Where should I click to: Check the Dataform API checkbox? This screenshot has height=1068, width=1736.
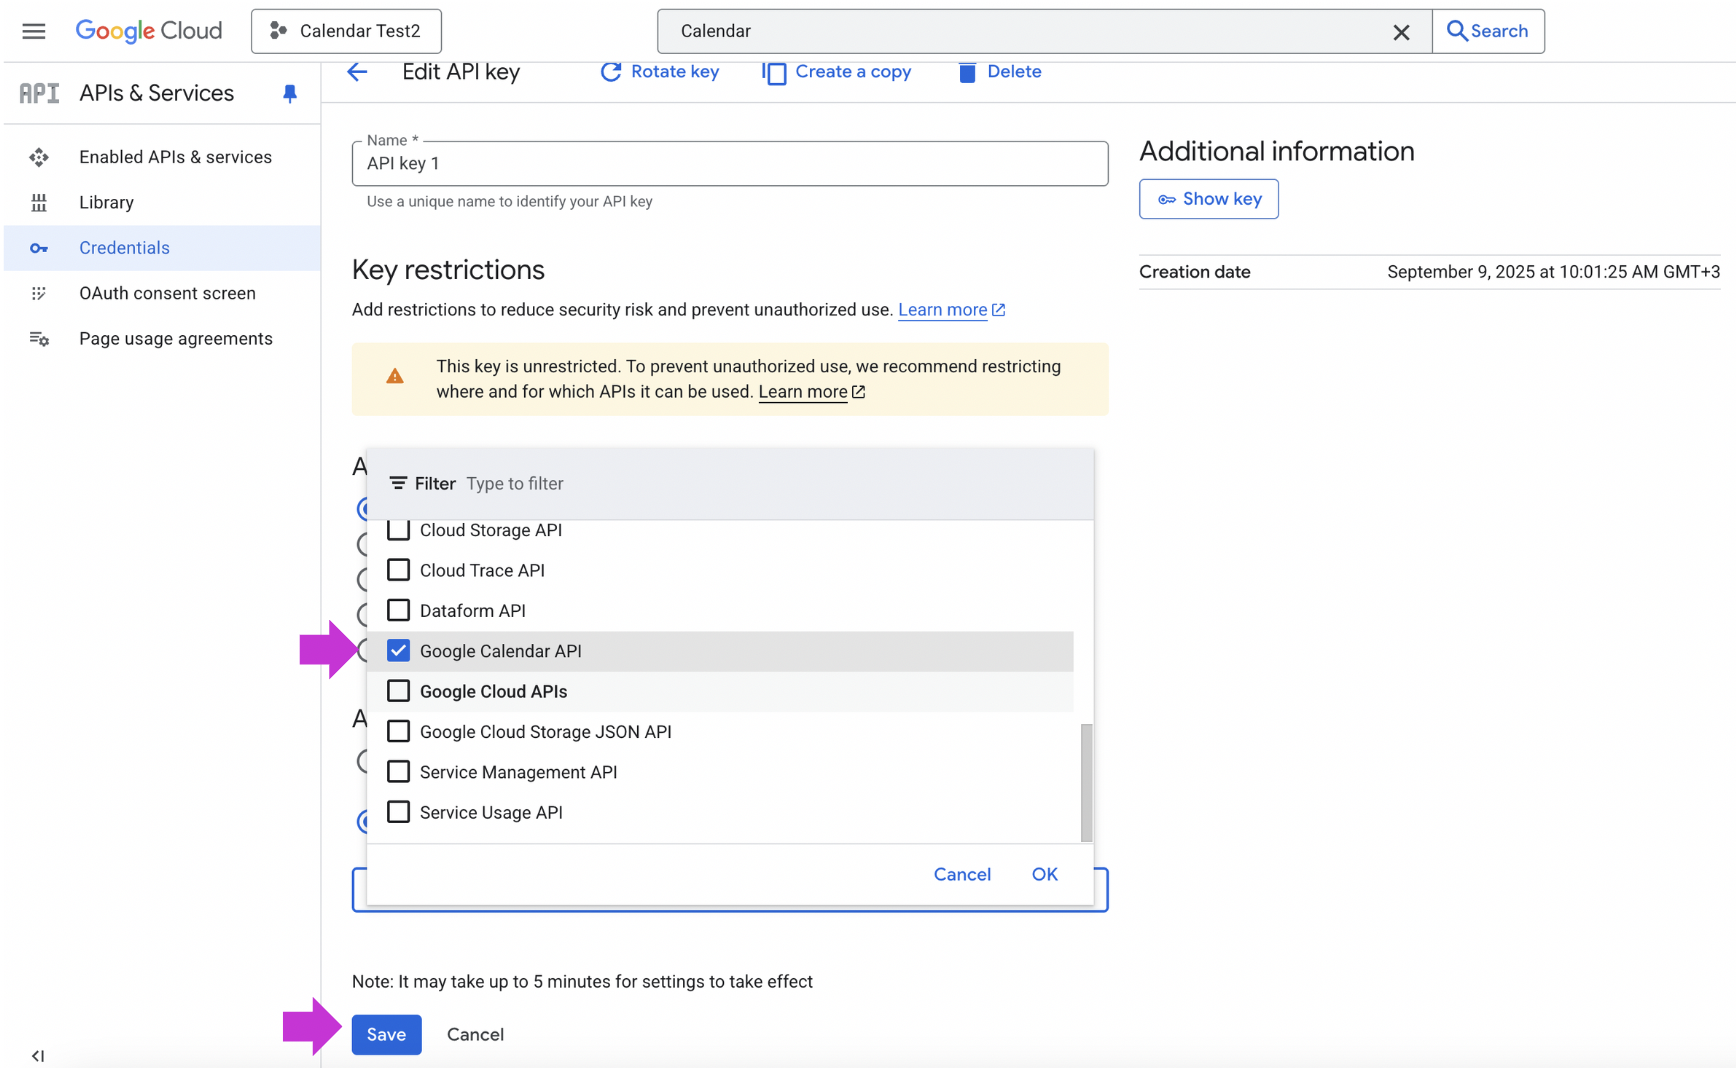398,610
